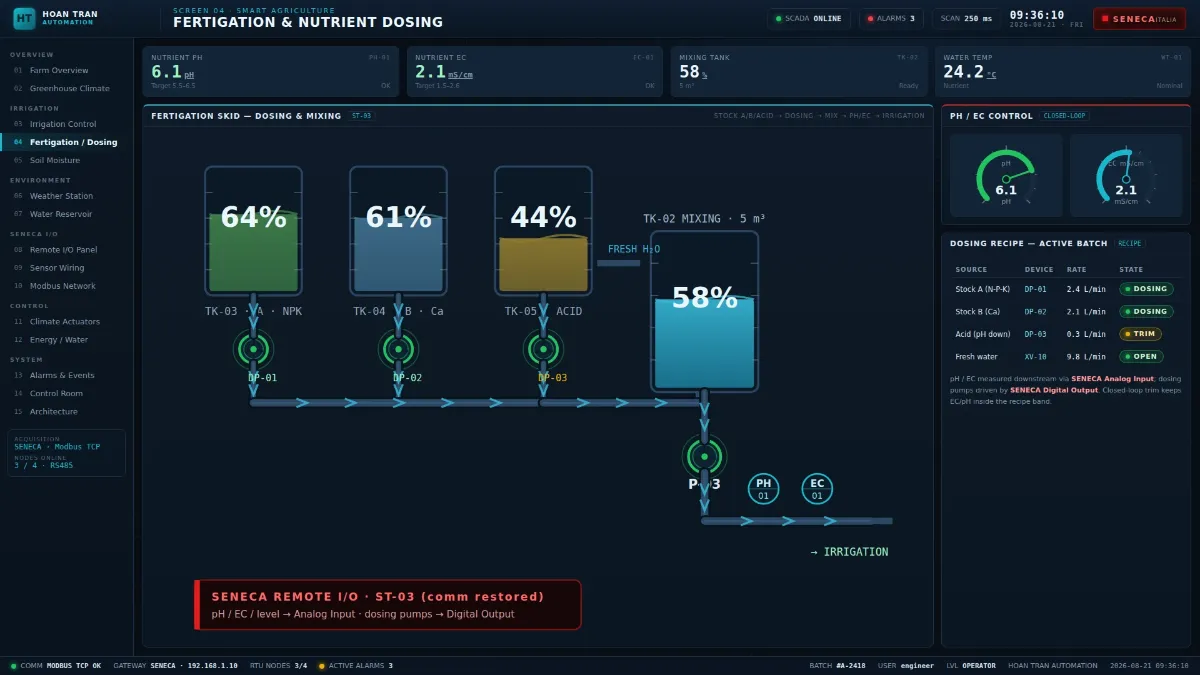1200x675 pixels.
Task: Click the OPEN state badge for Fresh water
Action: 1141,357
